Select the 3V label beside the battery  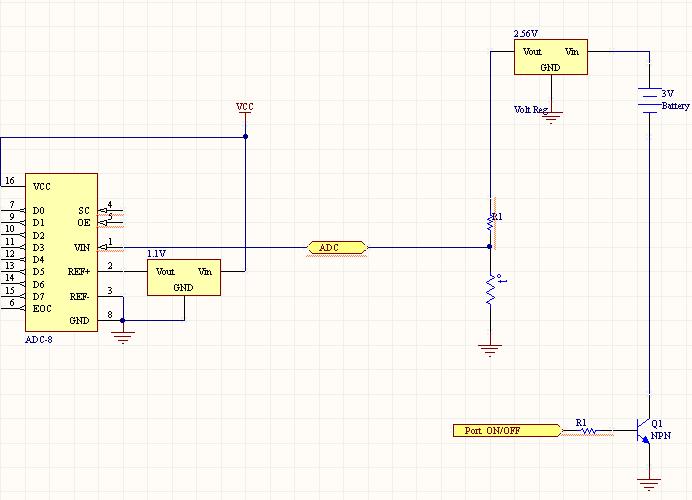tap(667, 93)
